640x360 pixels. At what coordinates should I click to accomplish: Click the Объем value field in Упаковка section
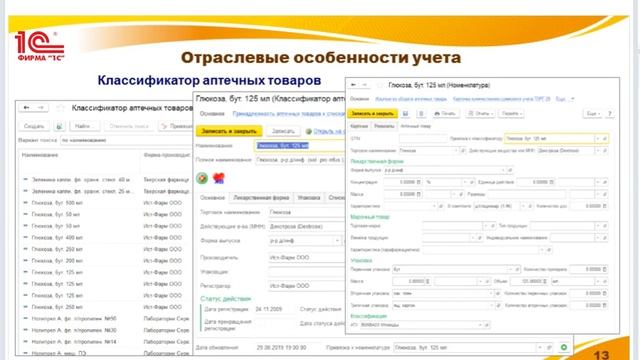pyautogui.click(x=529, y=281)
